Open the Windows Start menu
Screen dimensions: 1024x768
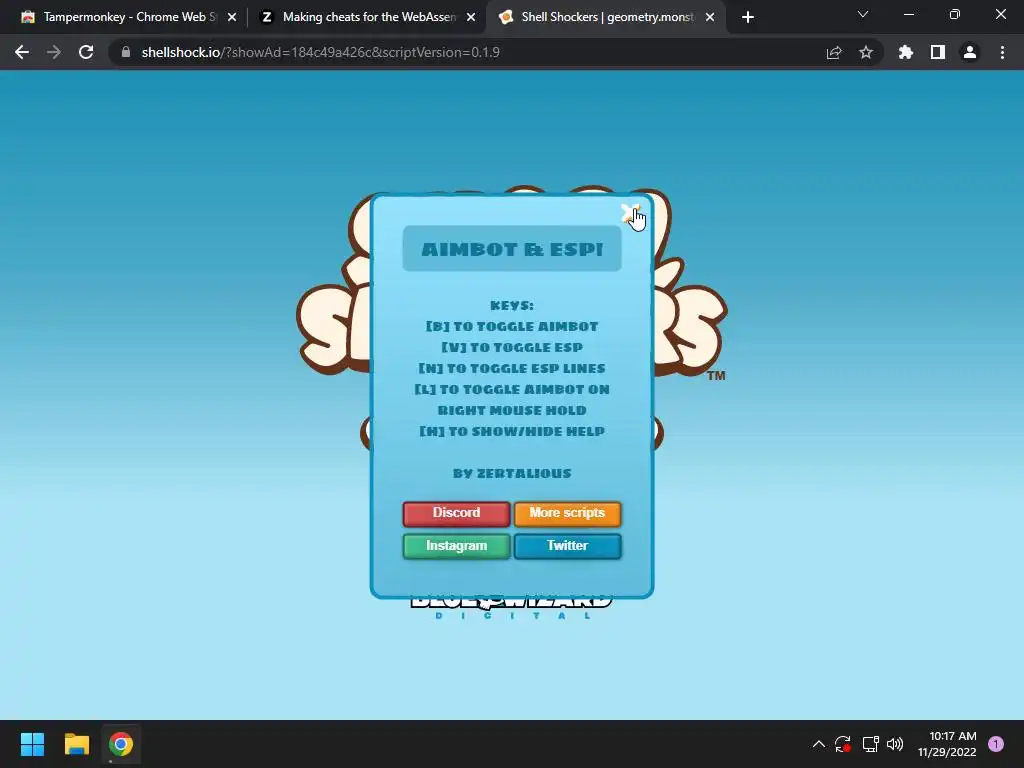coord(32,744)
